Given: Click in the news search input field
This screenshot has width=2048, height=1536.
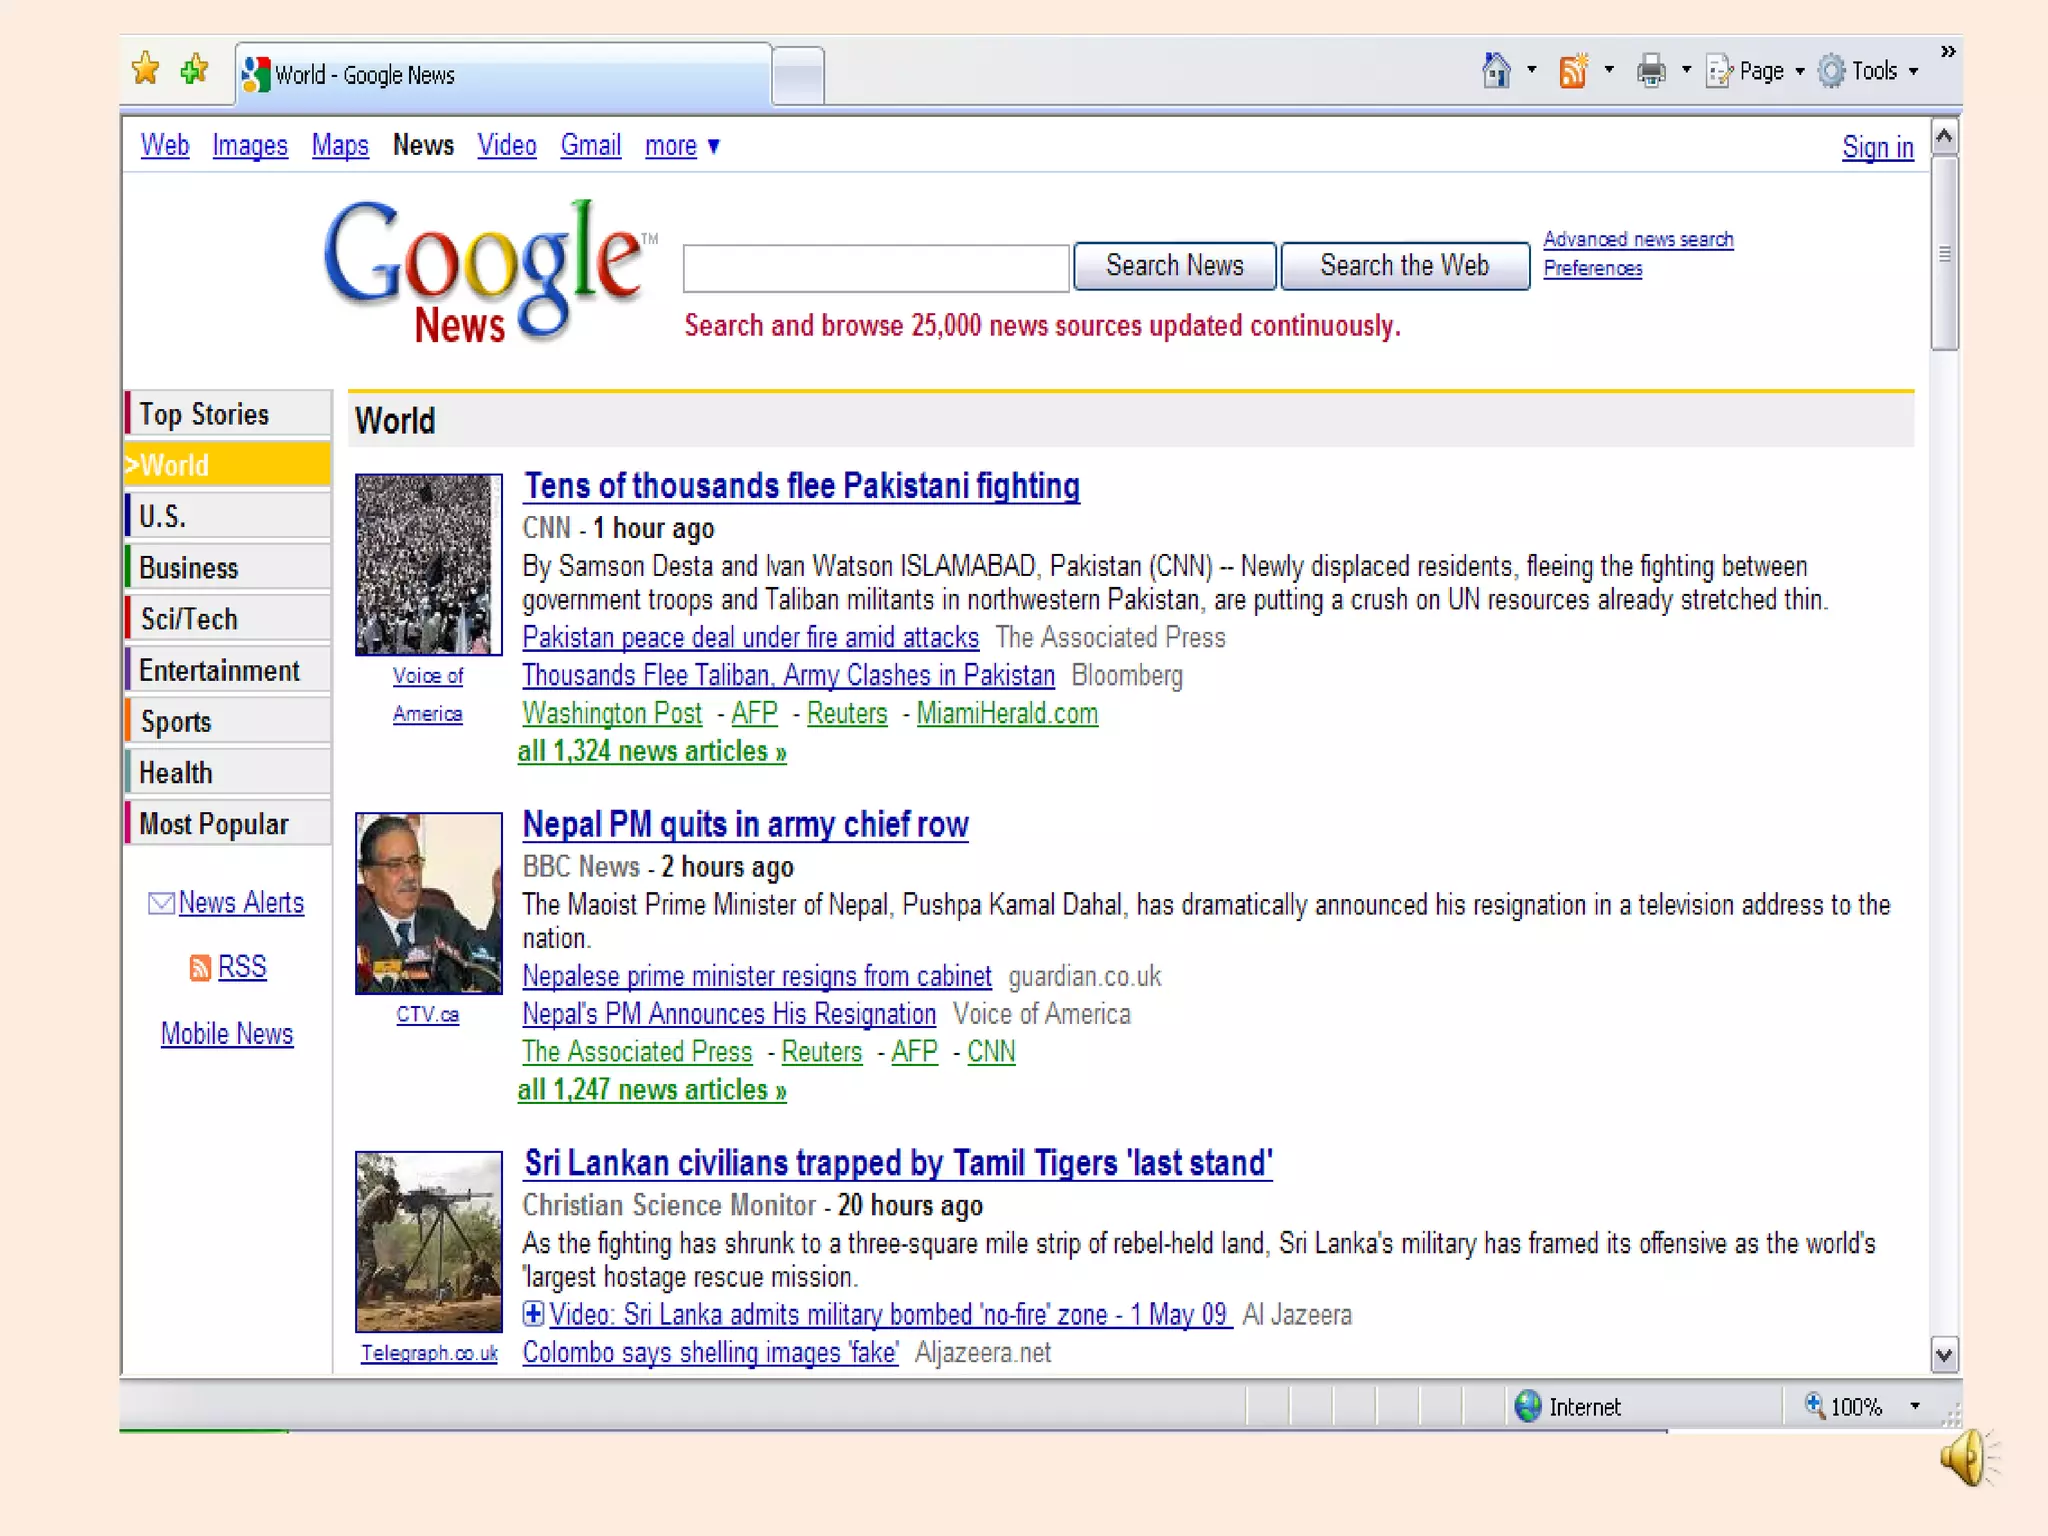Looking at the screenshot, I should [x=875, y=268].
